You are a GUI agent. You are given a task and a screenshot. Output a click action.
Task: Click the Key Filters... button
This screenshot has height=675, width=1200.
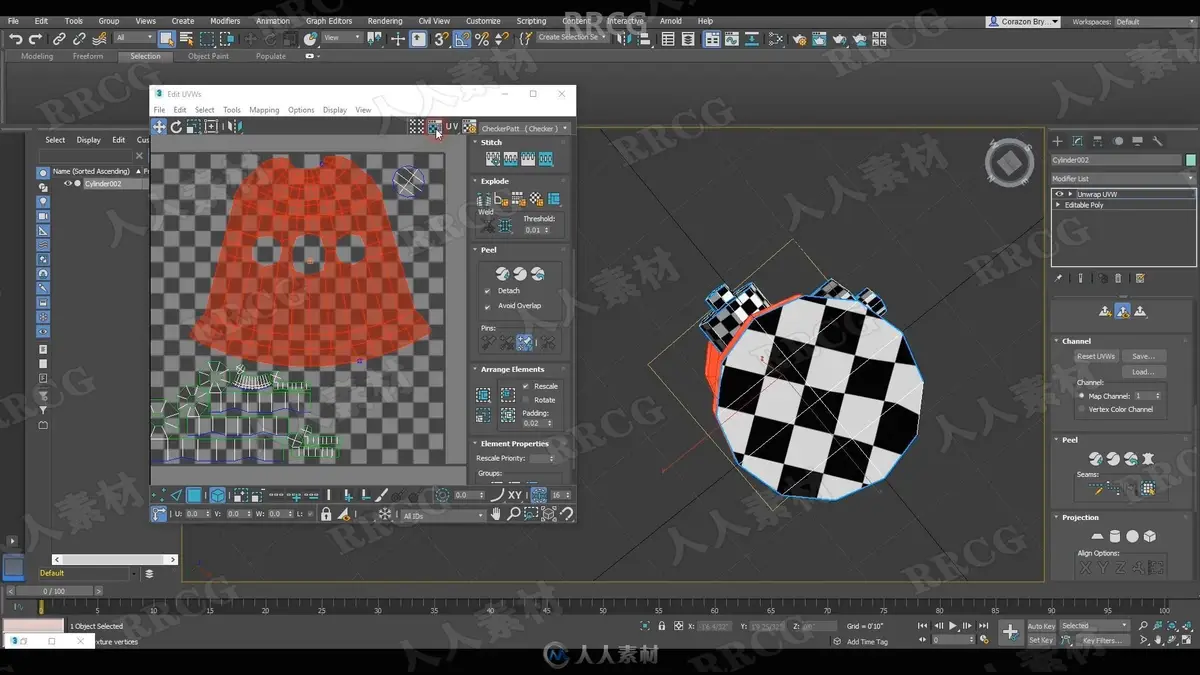coord(1102,640)
